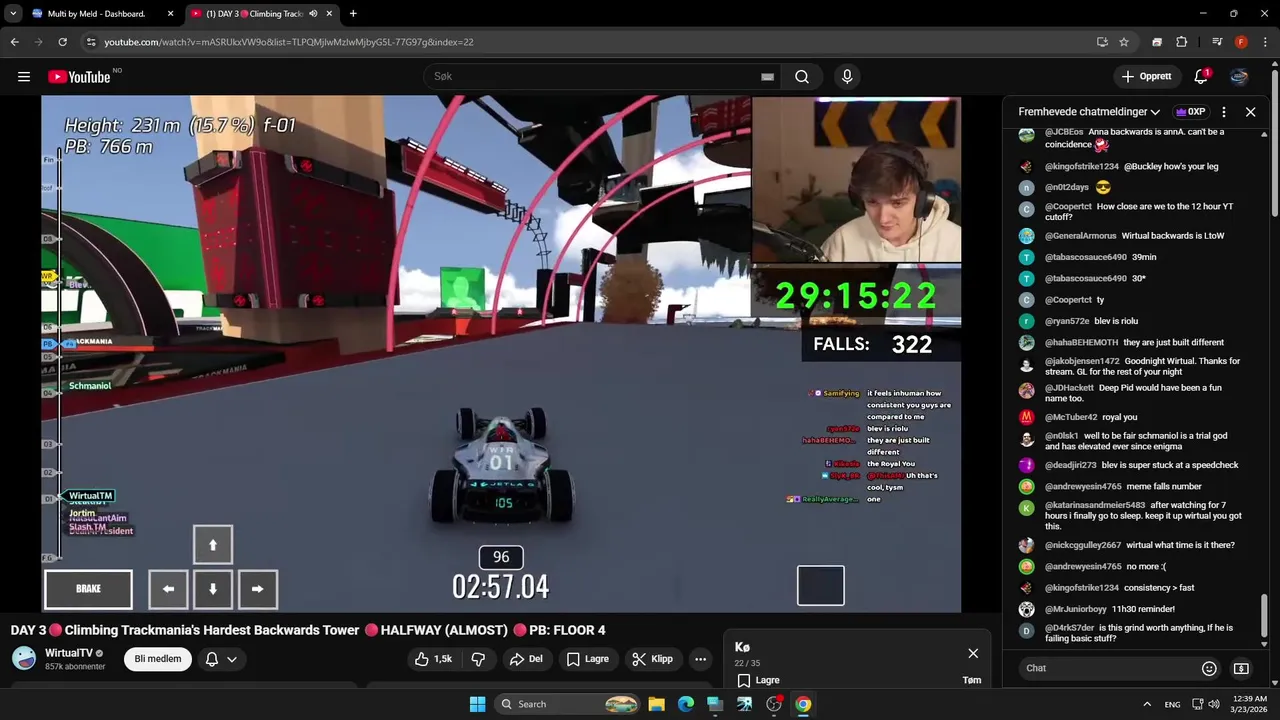
Task: Clear the queue with Tøm
Action: click(x=971, y=680)
